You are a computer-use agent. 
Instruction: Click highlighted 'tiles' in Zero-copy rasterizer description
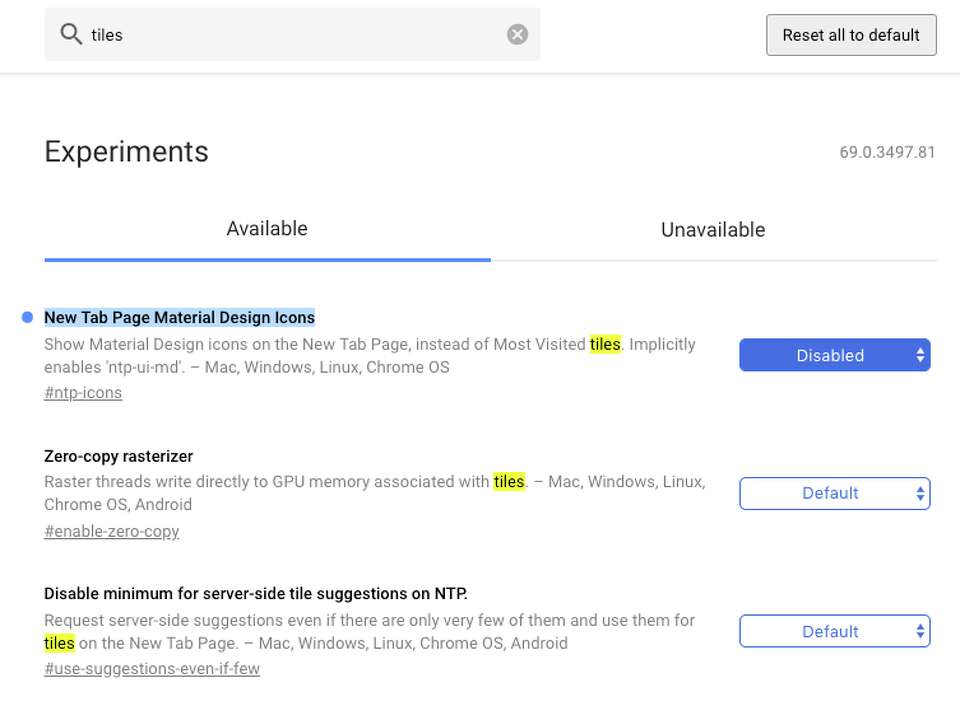pos(509,482)
